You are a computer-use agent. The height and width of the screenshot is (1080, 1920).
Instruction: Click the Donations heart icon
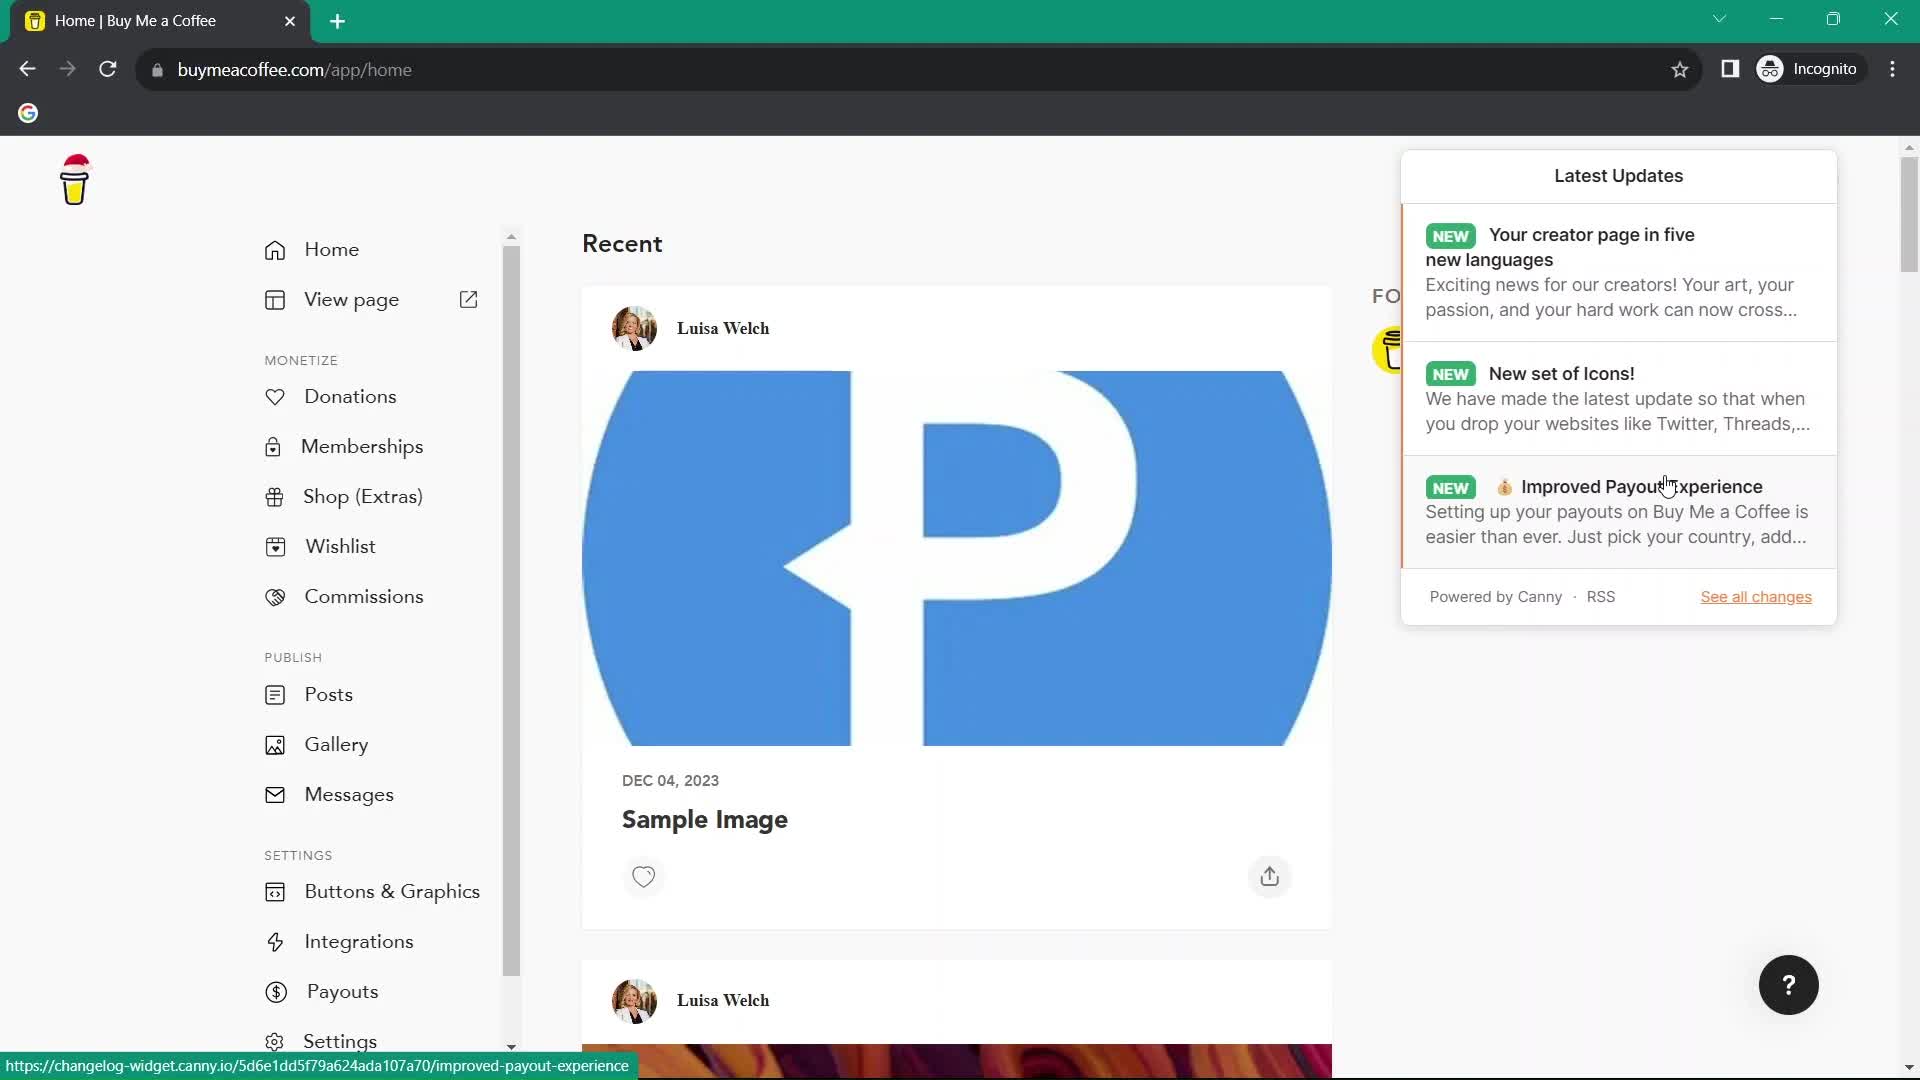[x=275, y=397]
